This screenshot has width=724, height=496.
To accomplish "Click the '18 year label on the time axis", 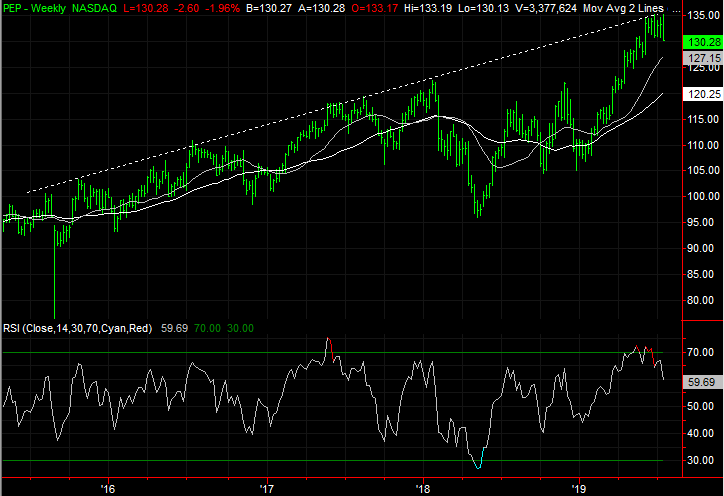I will click(422, 488).
